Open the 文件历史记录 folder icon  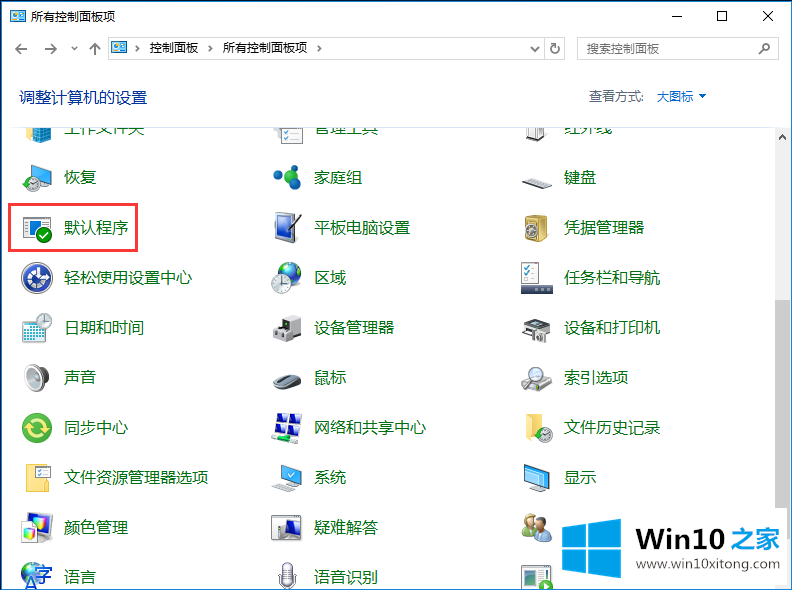pos(538,428)
